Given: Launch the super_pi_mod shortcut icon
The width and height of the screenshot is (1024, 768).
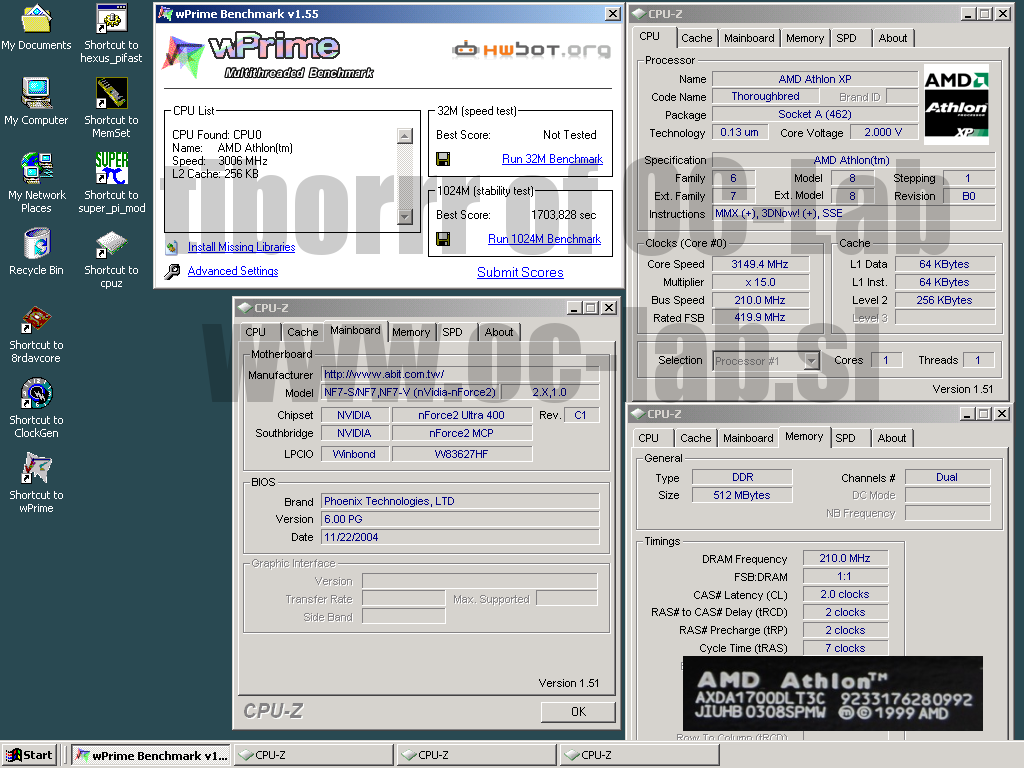Looking at the screenshot, I should [x=111, y=168].
